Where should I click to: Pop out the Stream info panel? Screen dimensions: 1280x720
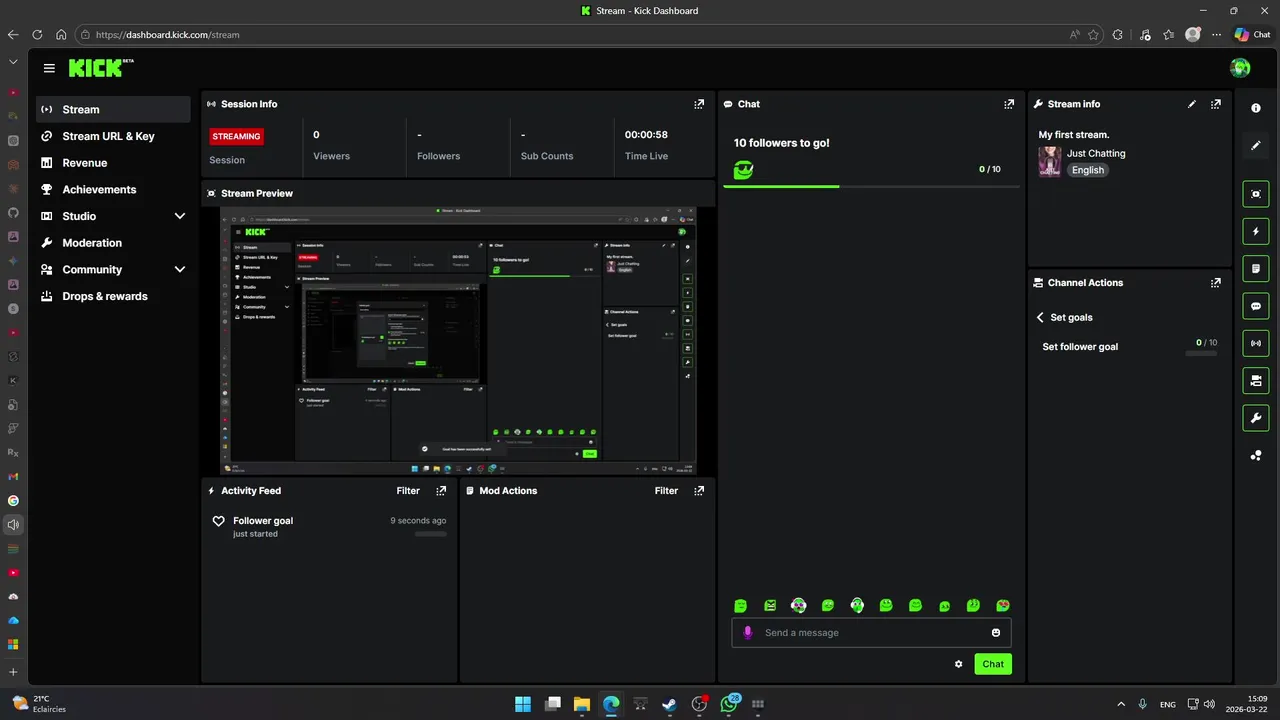pos(1216,104)
